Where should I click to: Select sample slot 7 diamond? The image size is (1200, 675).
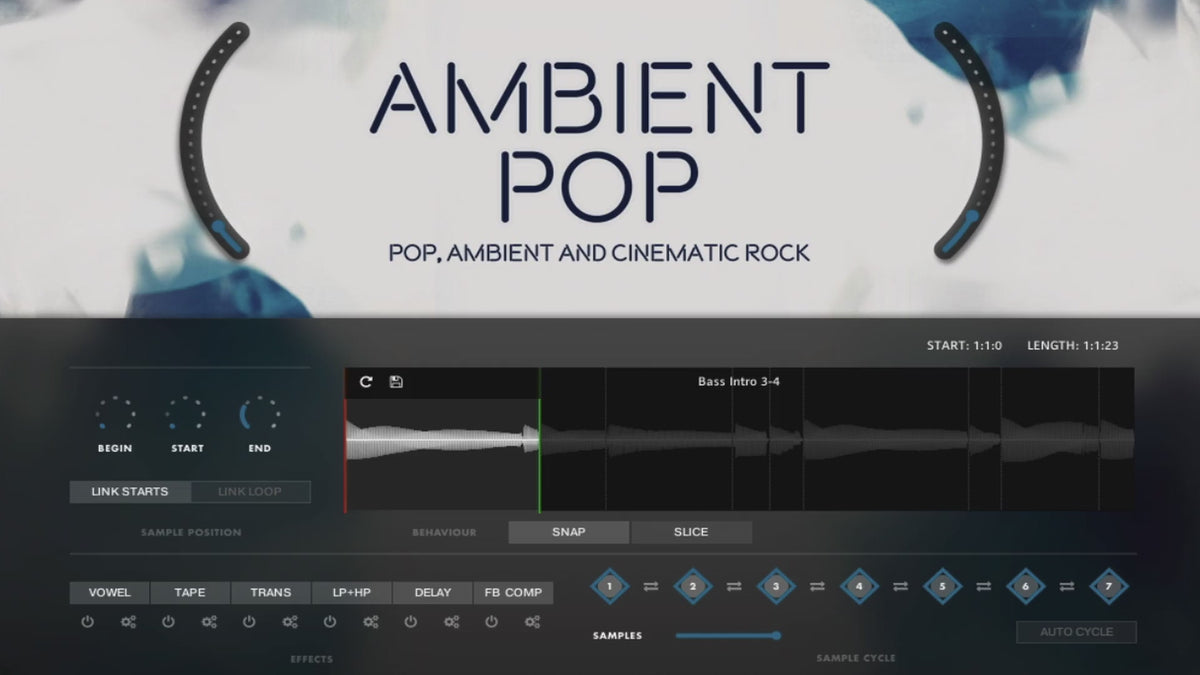[1108, 587]
